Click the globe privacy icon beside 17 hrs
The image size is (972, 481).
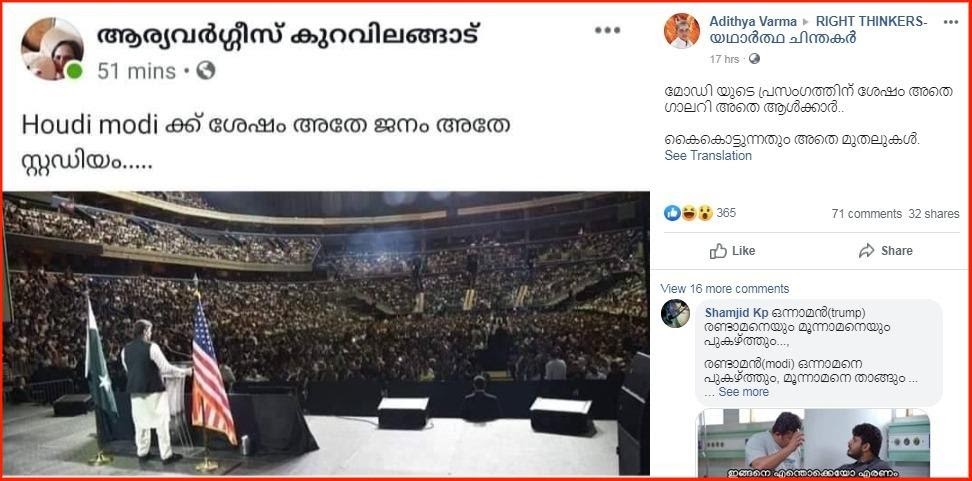coord(754,59)
